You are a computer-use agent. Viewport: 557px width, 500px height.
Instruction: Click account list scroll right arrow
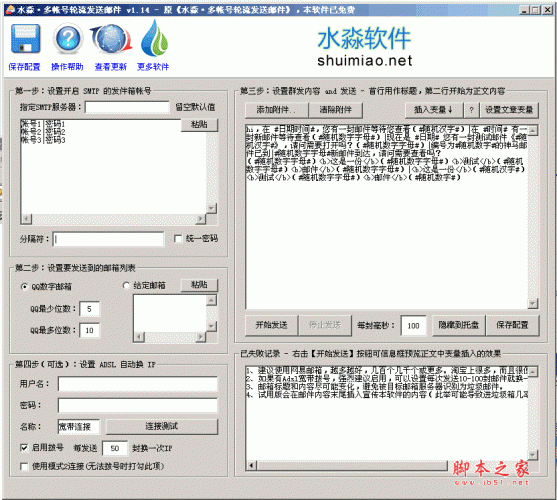coord(201,219)
